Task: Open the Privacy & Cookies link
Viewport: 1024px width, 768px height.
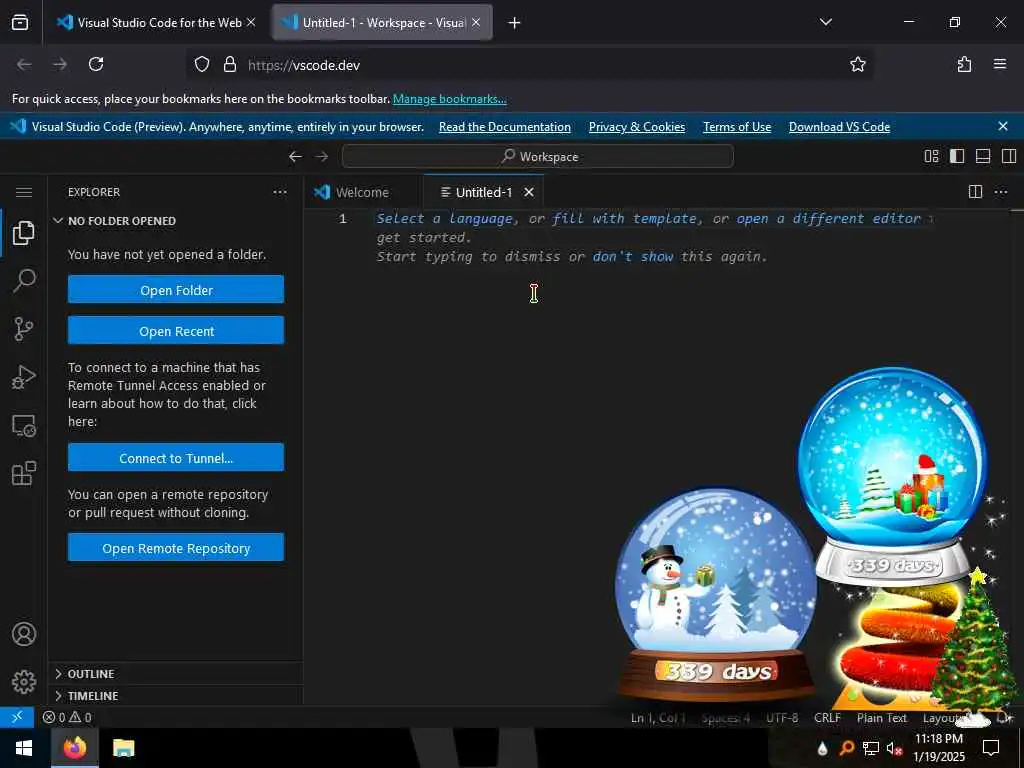Action: pyautogui.click(x=637, y=127)
